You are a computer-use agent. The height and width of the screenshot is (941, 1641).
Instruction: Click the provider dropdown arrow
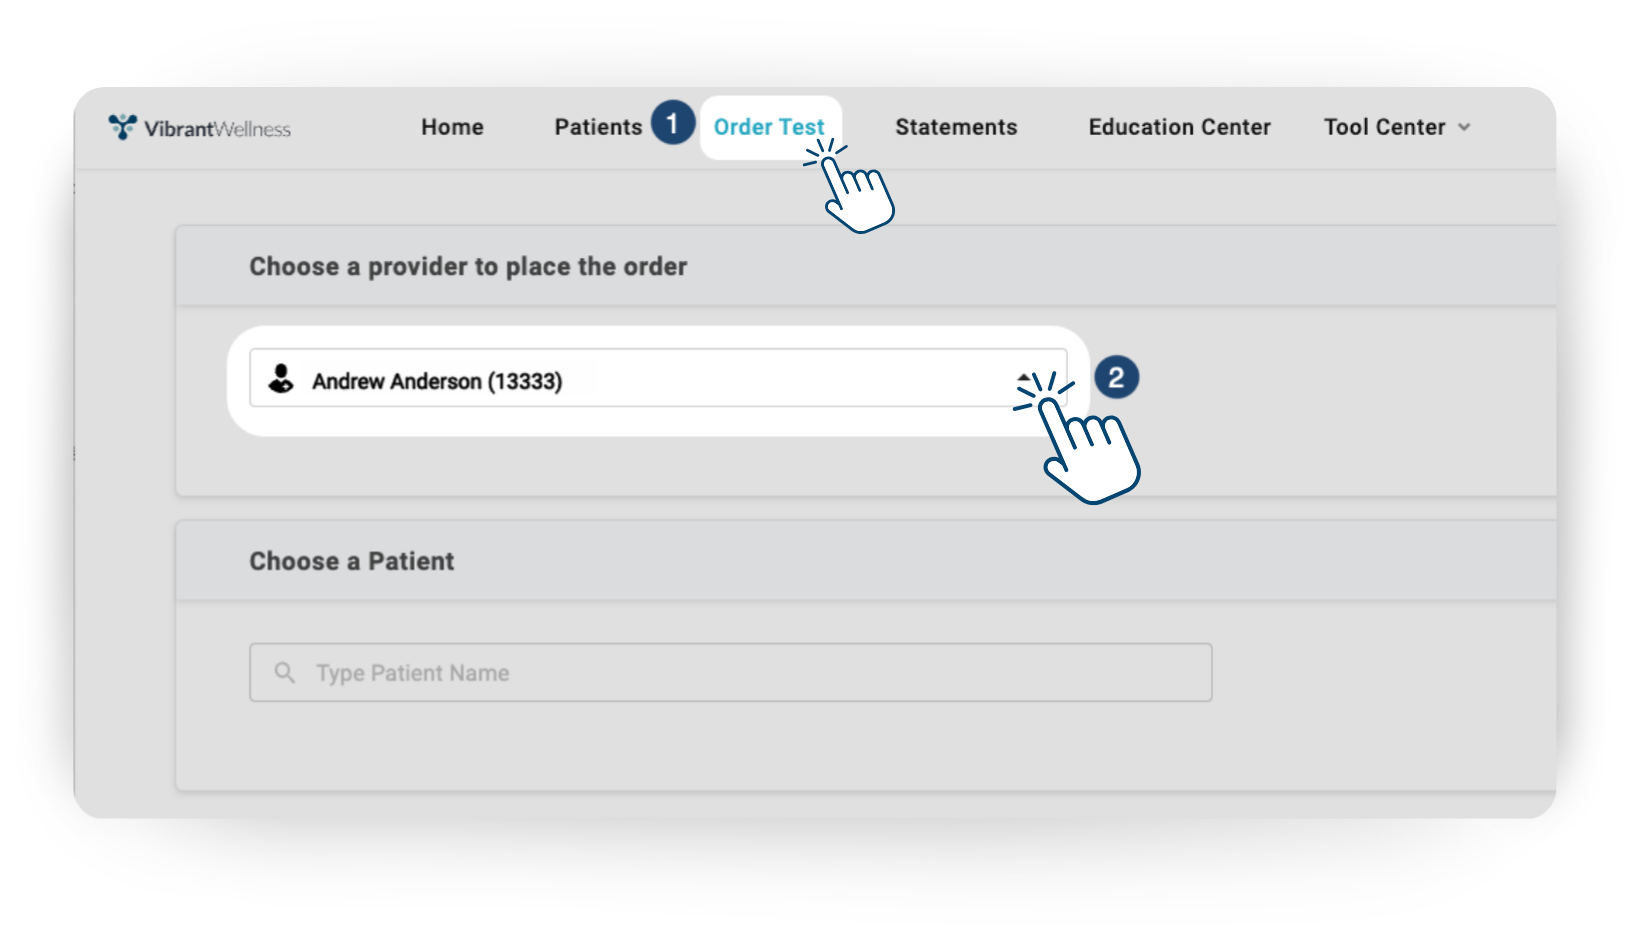click(1024, 378)
